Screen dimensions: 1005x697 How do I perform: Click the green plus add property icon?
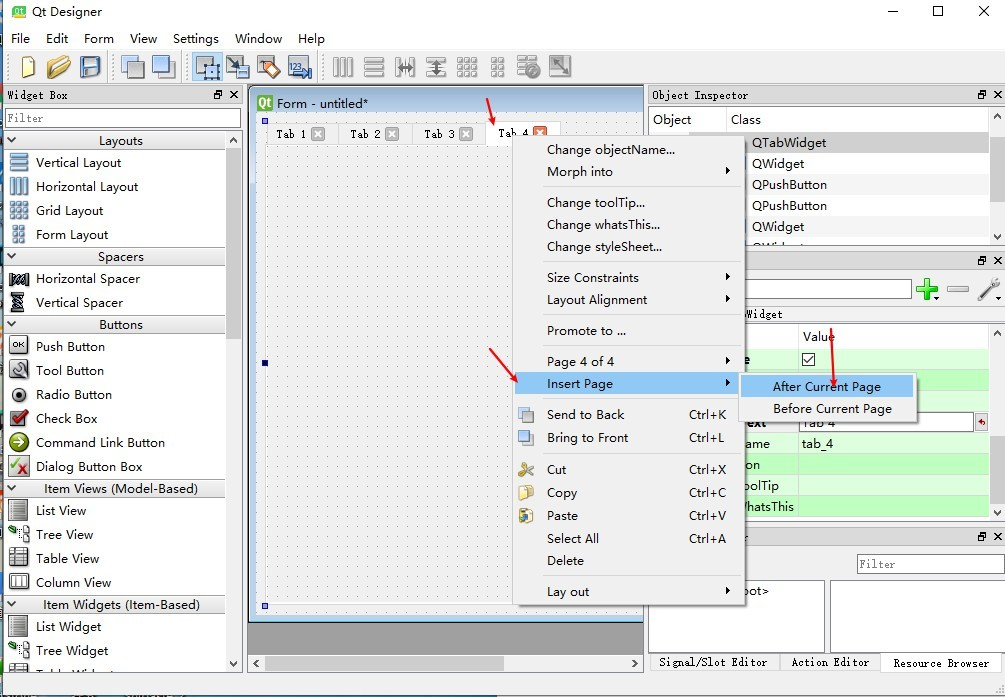click(x=927, y=290)
